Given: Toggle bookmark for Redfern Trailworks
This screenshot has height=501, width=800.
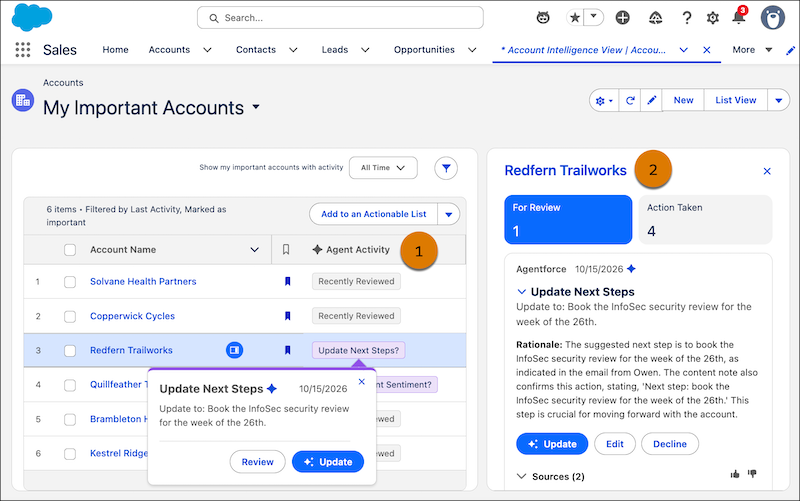Looking at the screenshot, I should point(288,350).
